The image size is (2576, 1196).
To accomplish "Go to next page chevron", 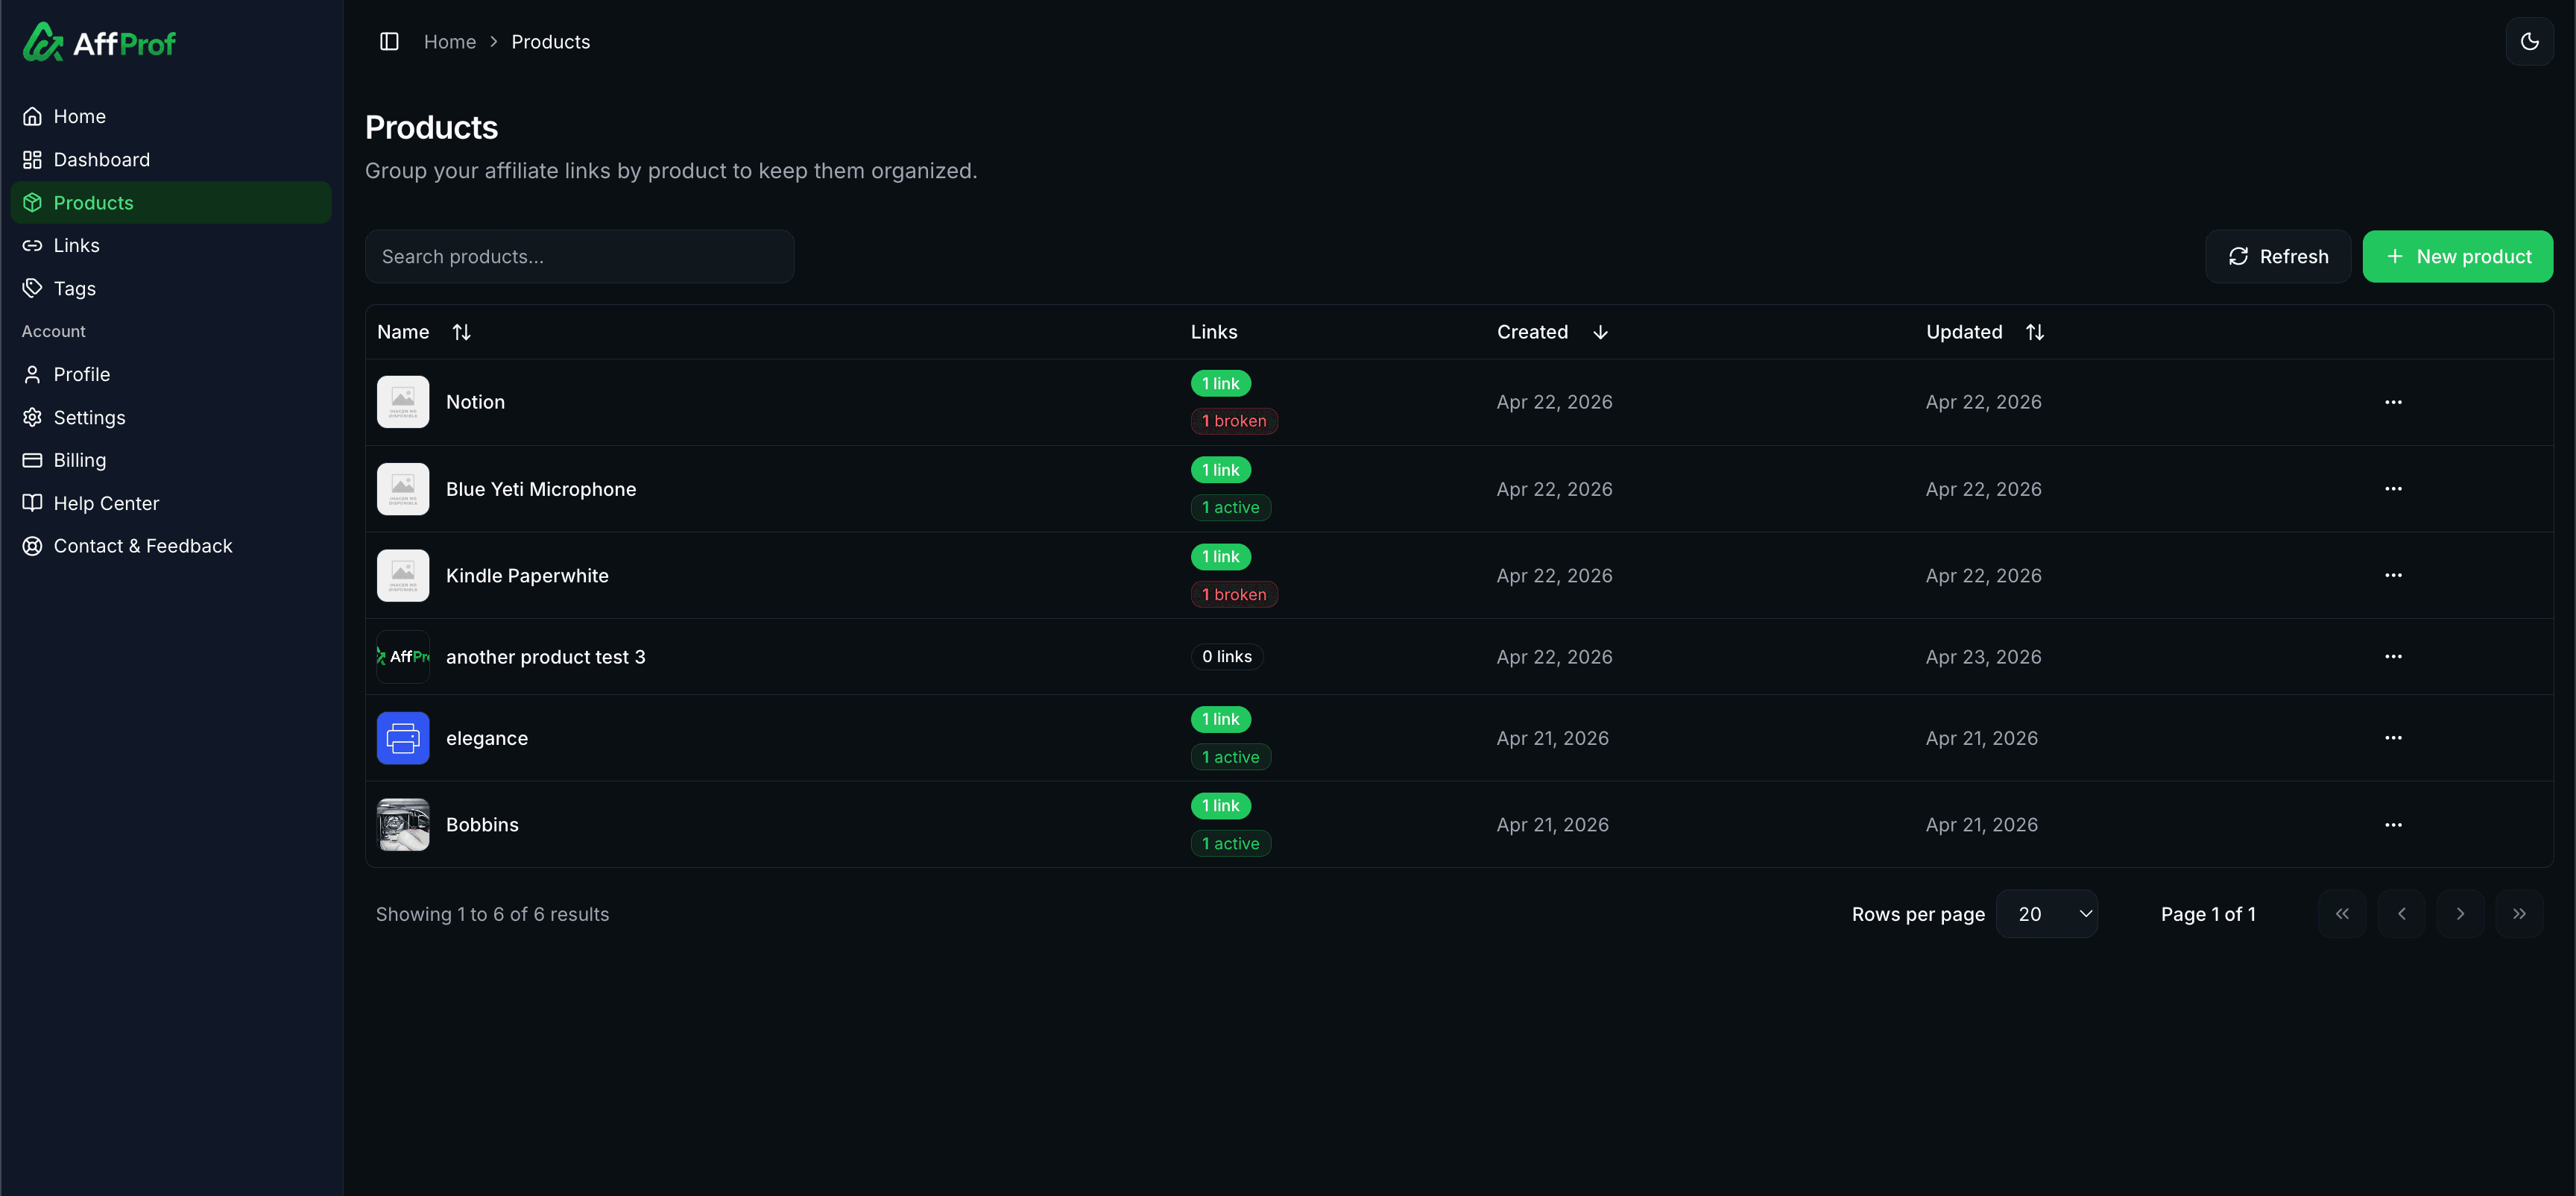I will click(2460, 914).
